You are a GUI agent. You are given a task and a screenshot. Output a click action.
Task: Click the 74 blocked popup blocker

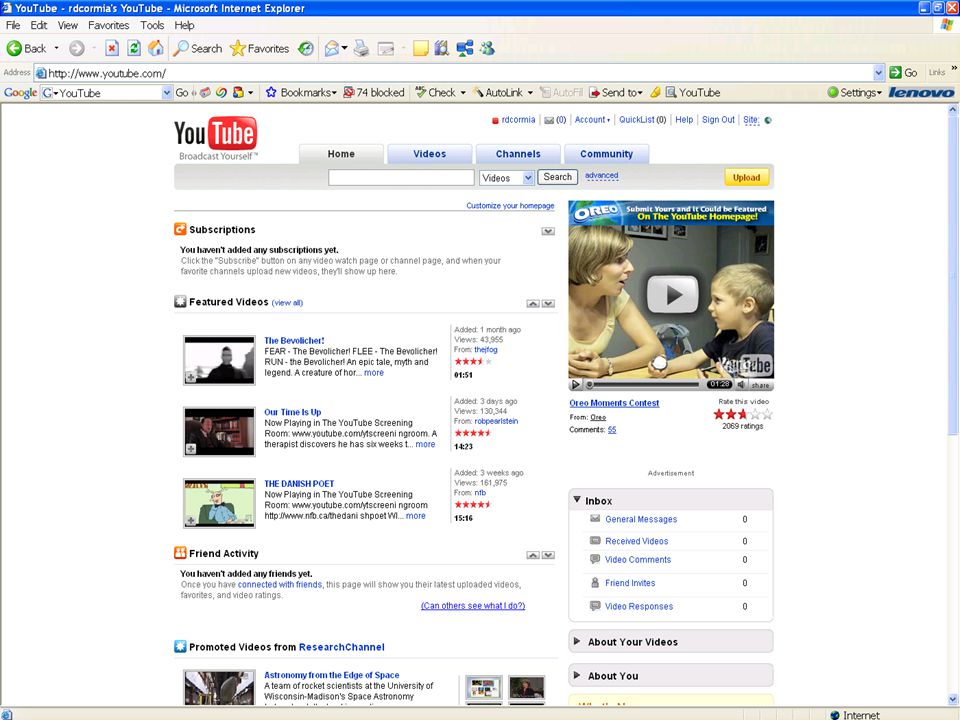click(x=374, y=92)
